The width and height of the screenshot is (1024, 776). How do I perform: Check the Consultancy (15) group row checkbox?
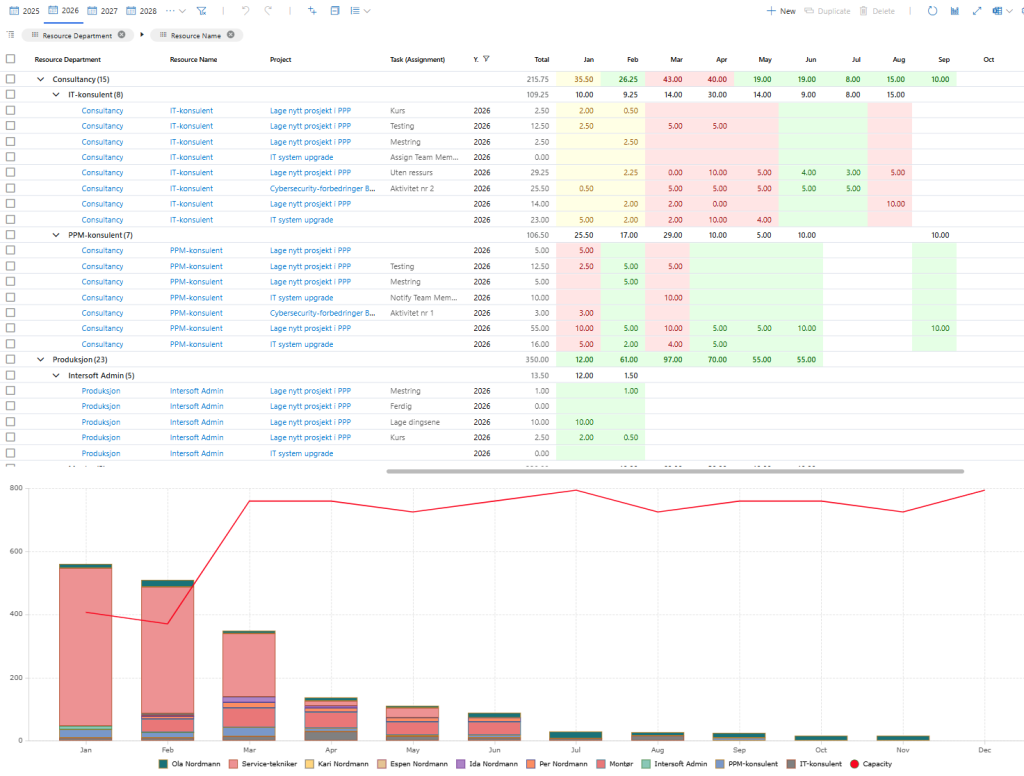pos(10,78)
